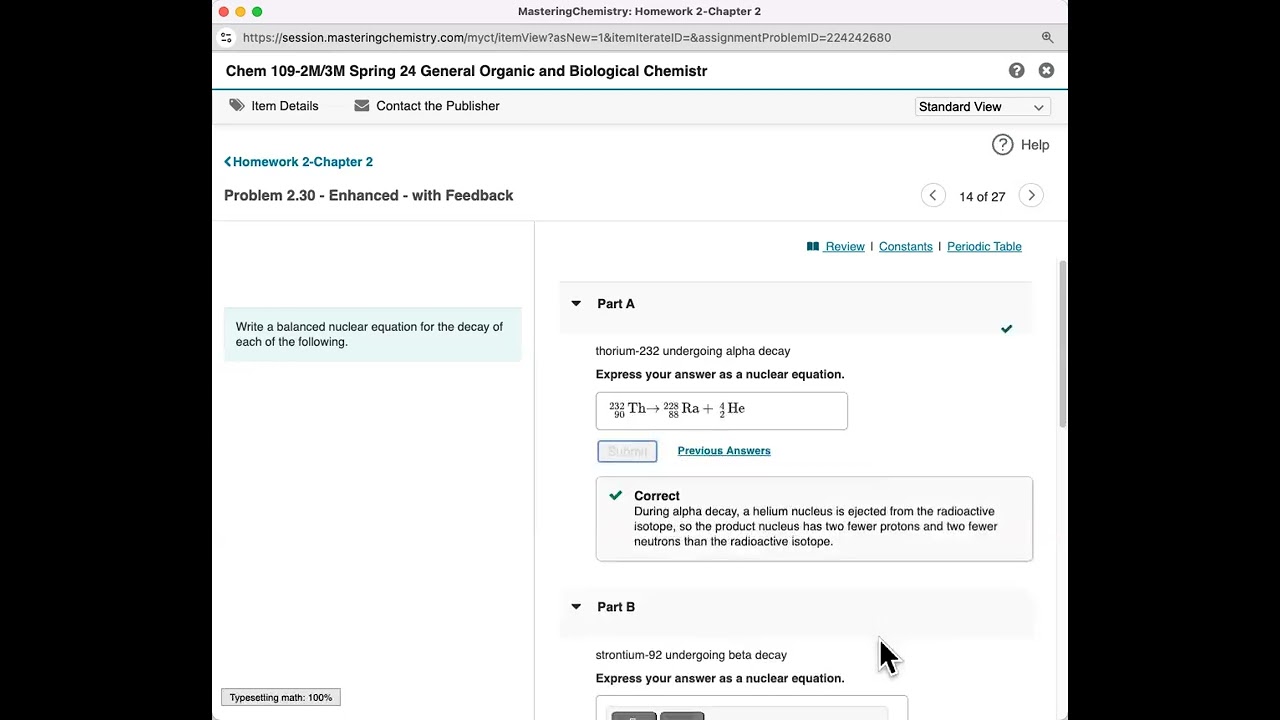Click the problem instructions text box
The width and height of the screenshot is (1280, 720).
373,334
